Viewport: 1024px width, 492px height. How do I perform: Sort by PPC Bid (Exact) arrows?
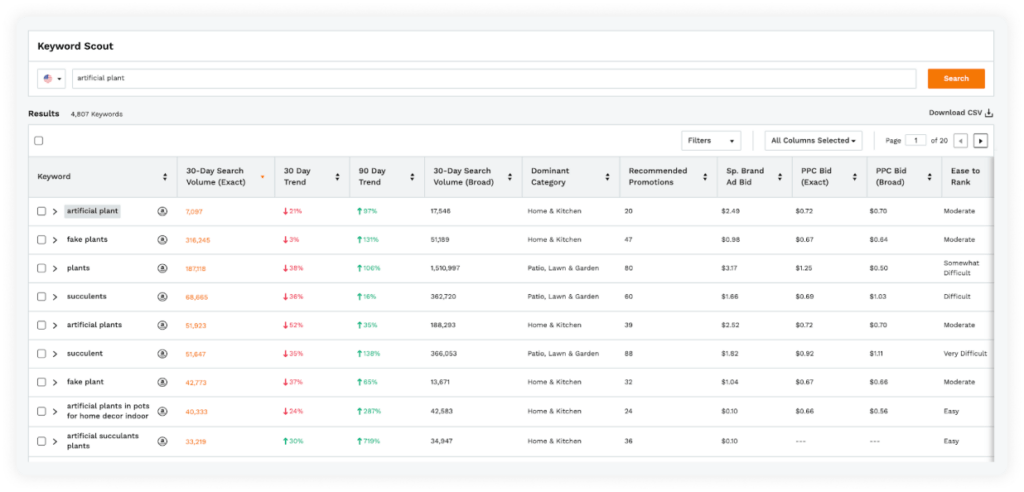pos(855,176)
